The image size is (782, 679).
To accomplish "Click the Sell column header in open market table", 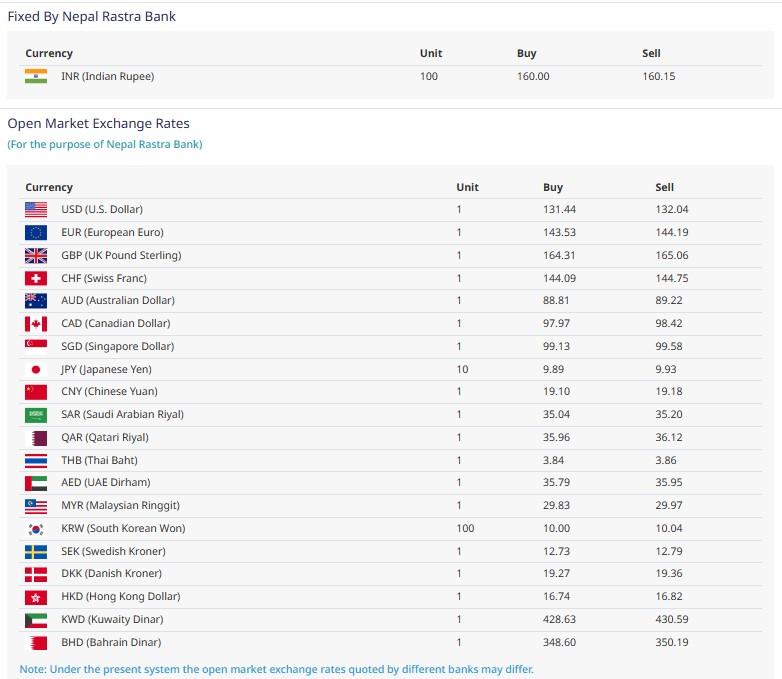I will (664, 187).
